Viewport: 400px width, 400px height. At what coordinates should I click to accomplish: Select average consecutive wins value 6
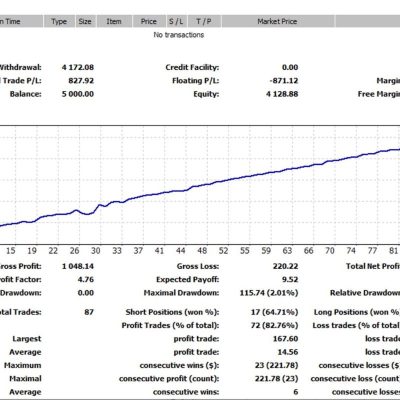pyautogui.click(x=296, y=392)
